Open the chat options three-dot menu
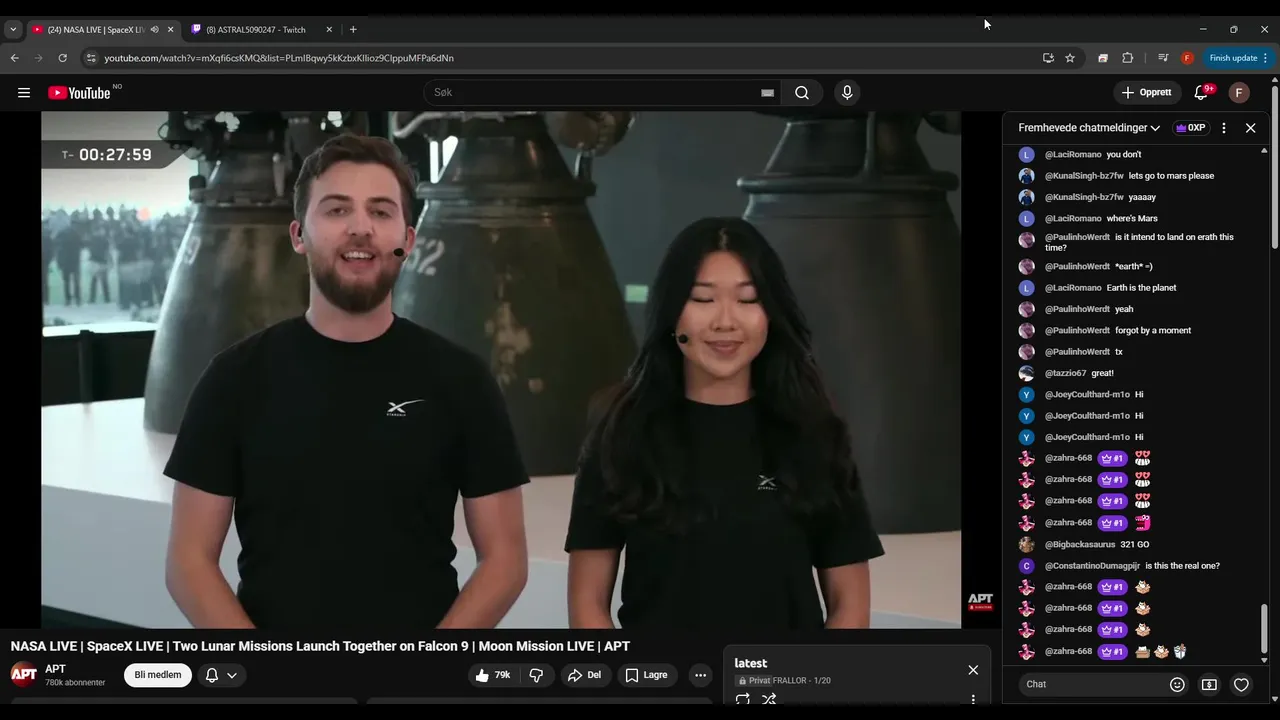1280x720 pixels. (x=1224, y=128)
